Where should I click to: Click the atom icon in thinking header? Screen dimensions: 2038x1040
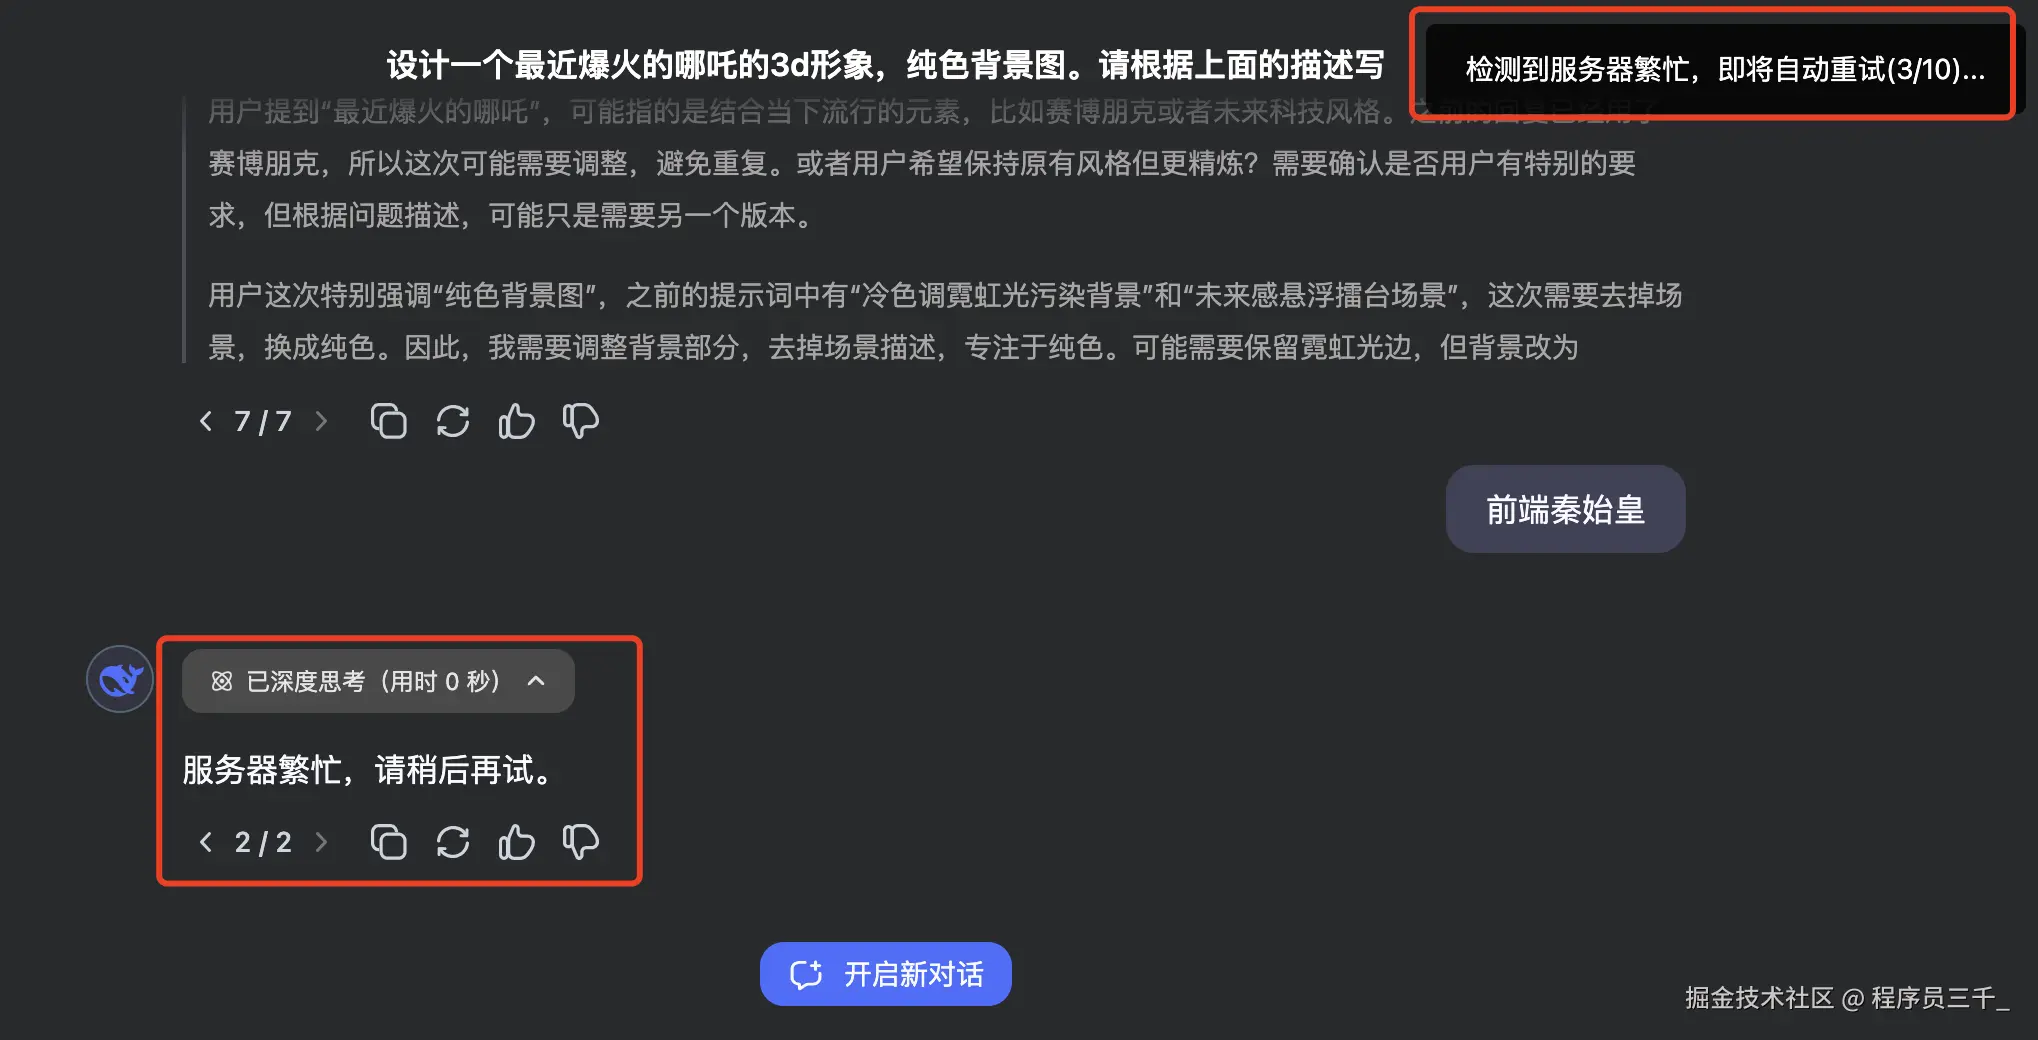click(x=222, y=681)
